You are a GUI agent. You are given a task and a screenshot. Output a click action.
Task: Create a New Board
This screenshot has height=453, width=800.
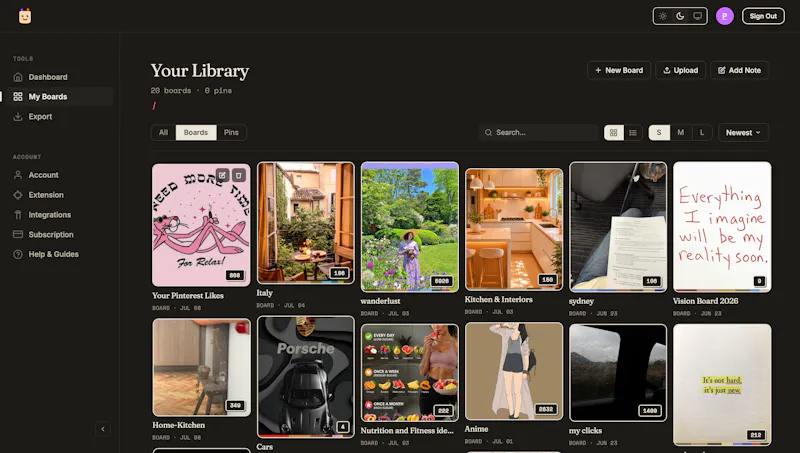pos(619,70)
